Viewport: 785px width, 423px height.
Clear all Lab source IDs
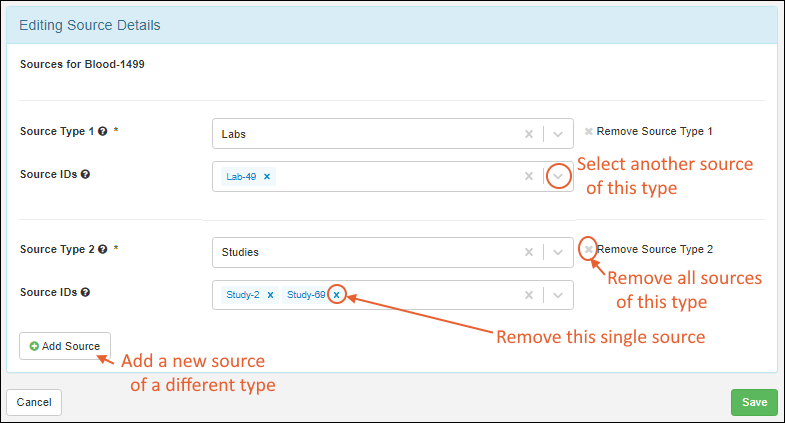[x=529, y=177]
